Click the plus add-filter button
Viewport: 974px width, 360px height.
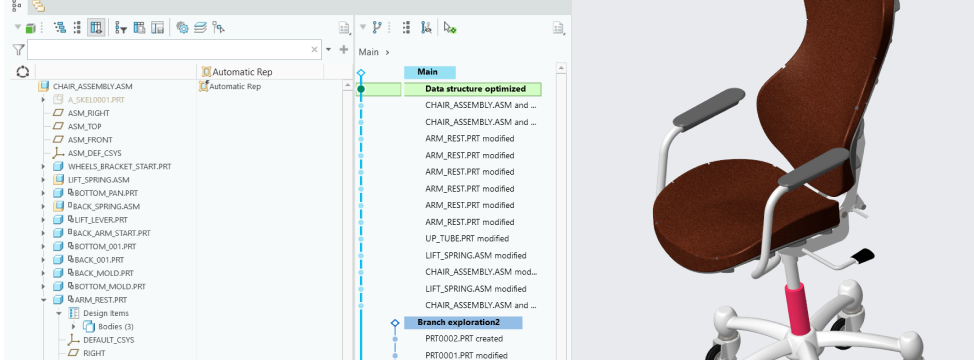click(344, 50)
